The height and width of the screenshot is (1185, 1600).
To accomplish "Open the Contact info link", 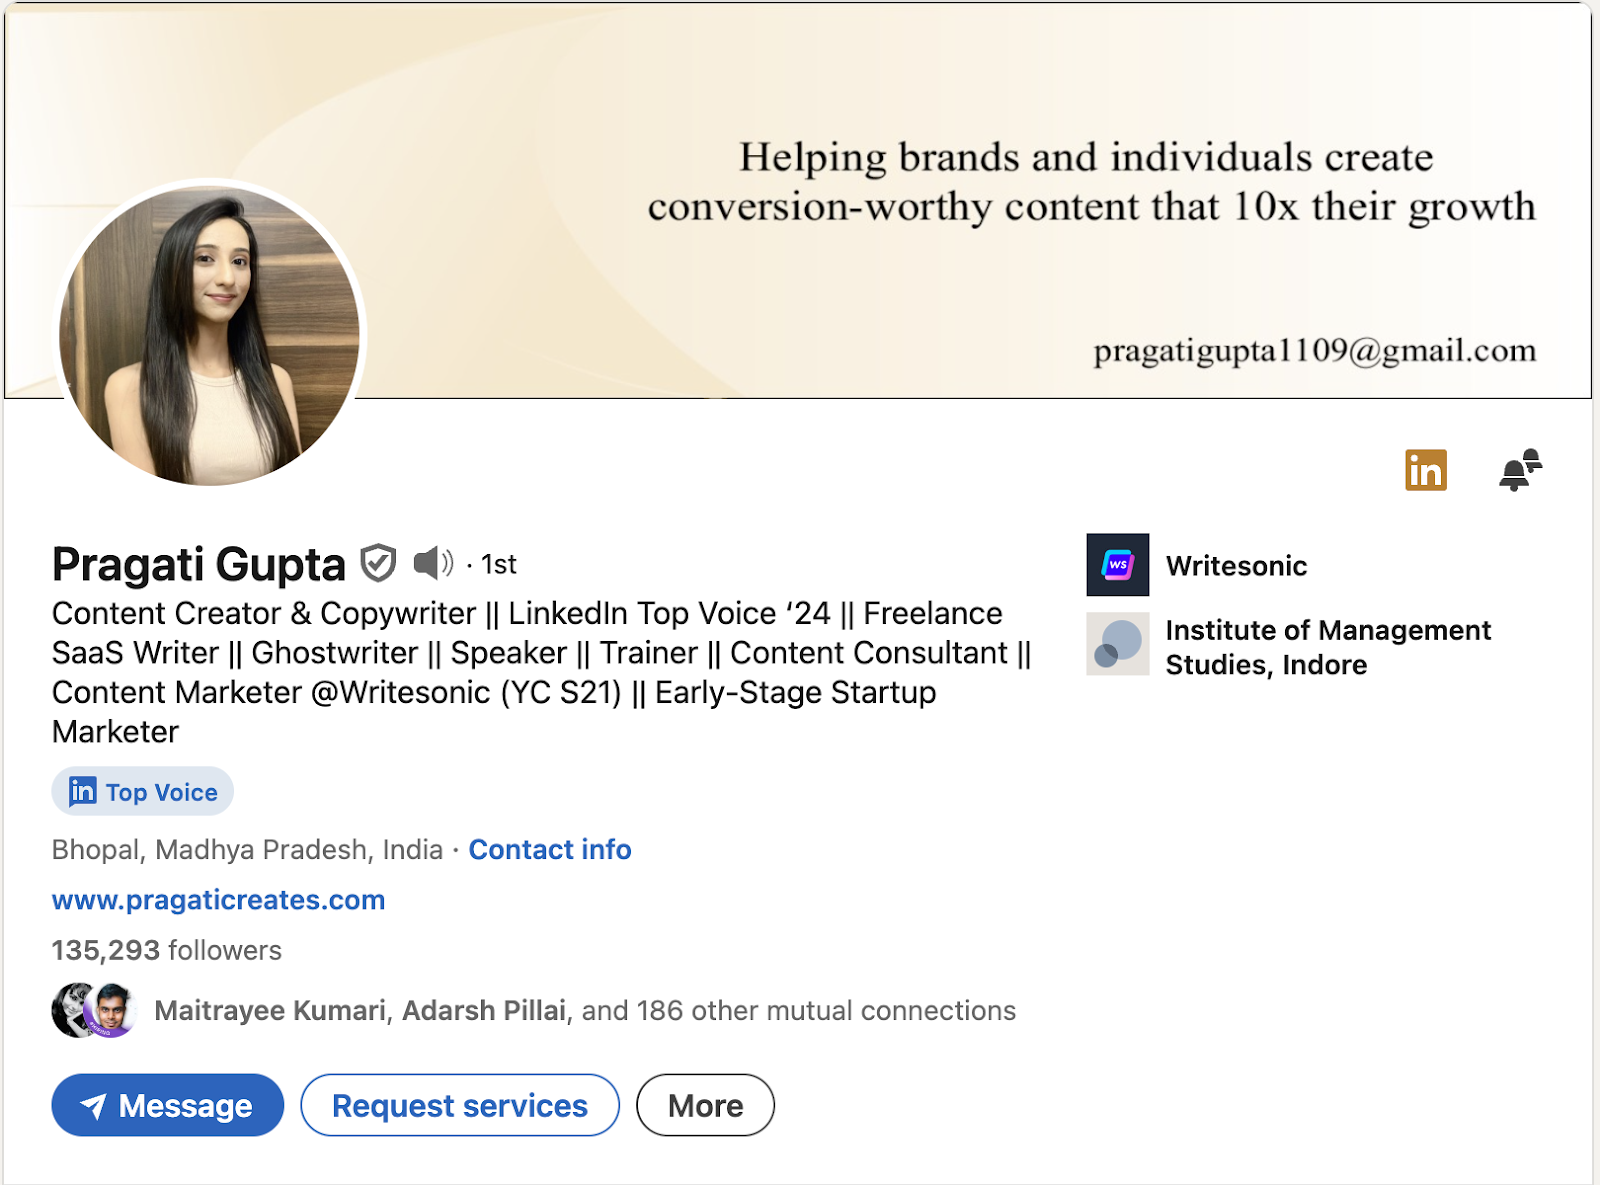I will click(x=550, y=849).
